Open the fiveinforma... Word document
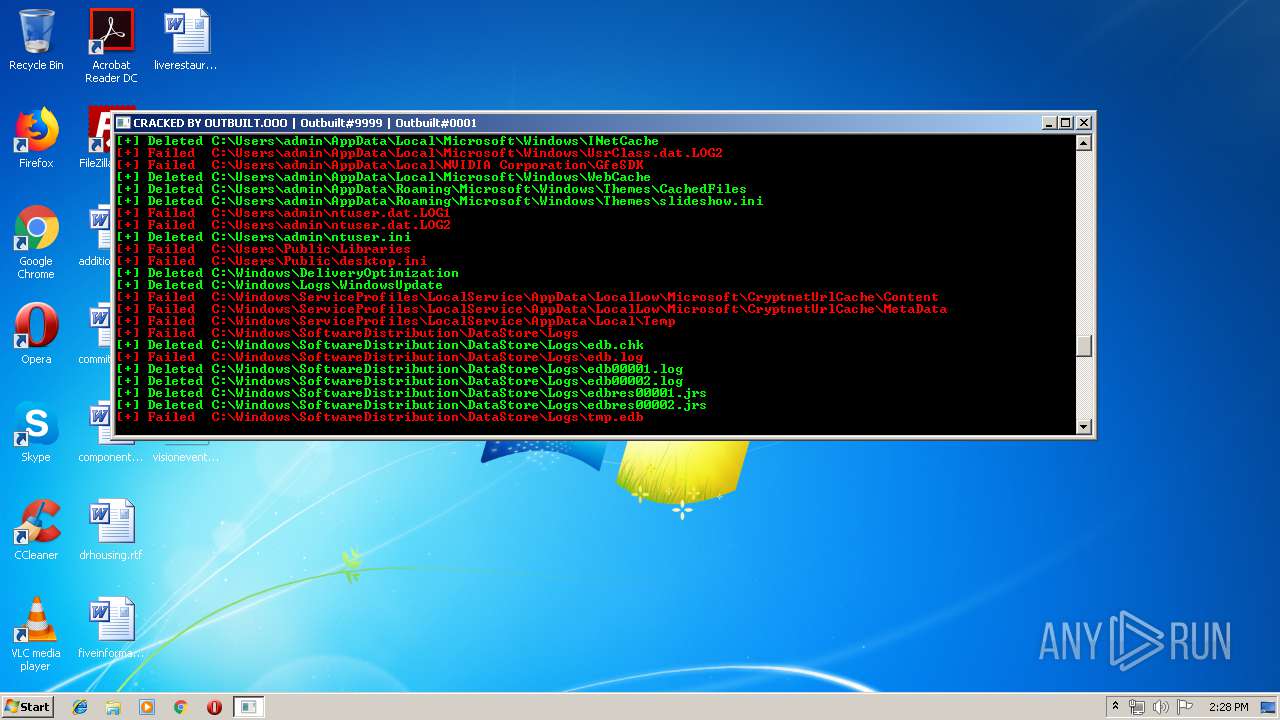Screen dimensions: 1280x720 pyautogui.click(x=111, y=628)
